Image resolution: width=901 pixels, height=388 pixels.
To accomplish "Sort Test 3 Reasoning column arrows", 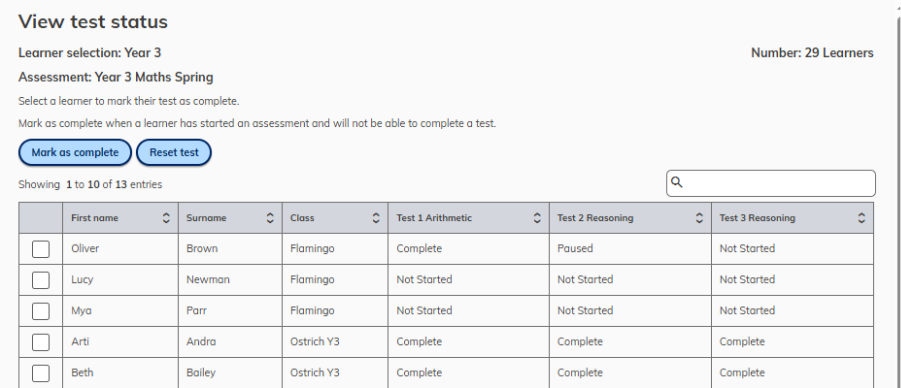I will pos(861,218).
